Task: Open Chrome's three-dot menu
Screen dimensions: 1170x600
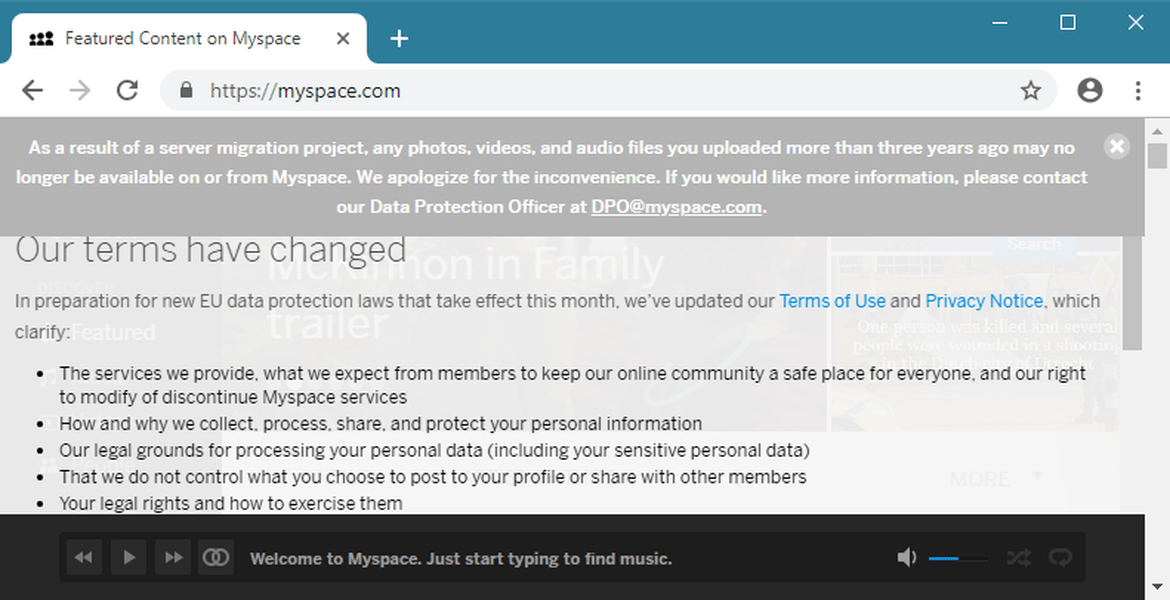Action: coord(1138,90)
